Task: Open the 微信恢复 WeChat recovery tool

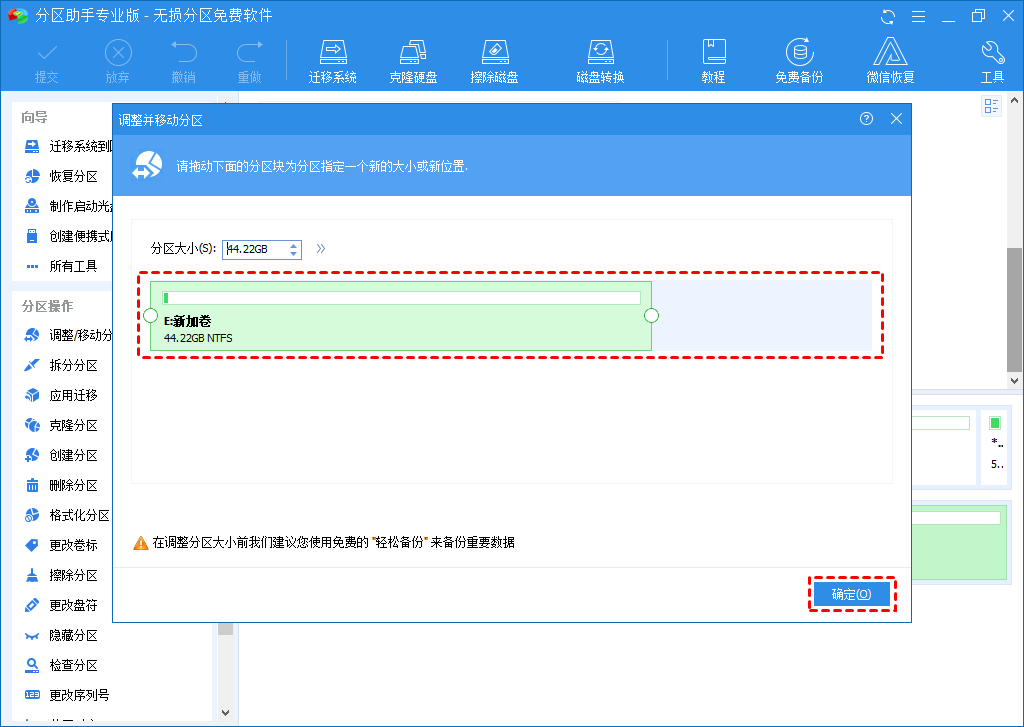Action: pyautogui.click(x=890, y=63)
